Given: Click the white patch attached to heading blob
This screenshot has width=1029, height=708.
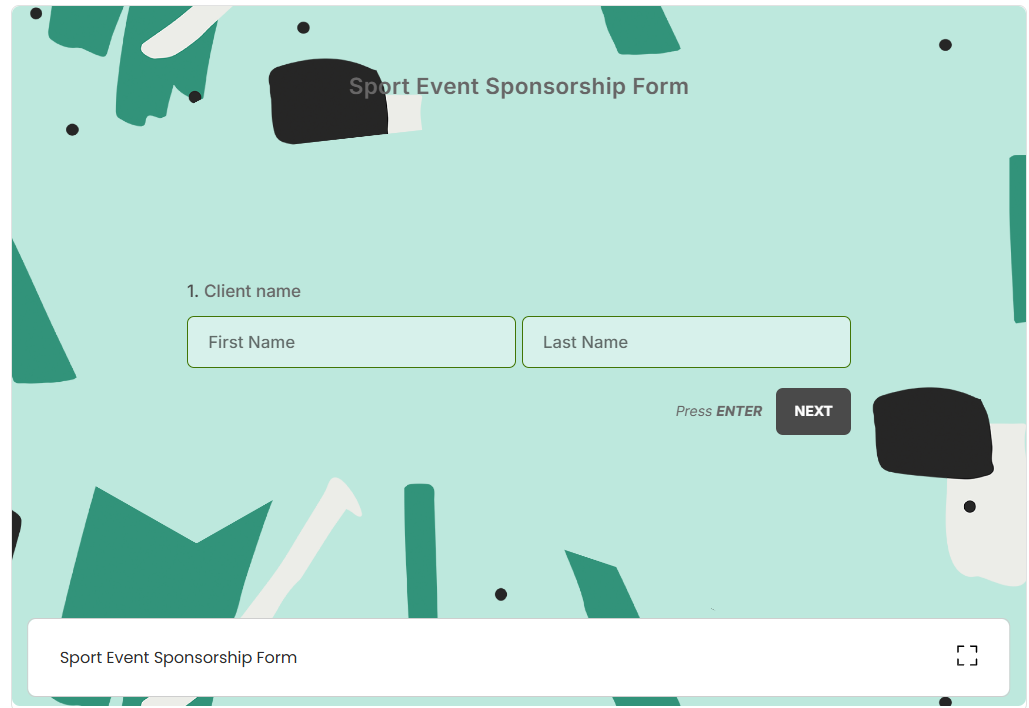Looking at the screenshot, I should (404, 114).
